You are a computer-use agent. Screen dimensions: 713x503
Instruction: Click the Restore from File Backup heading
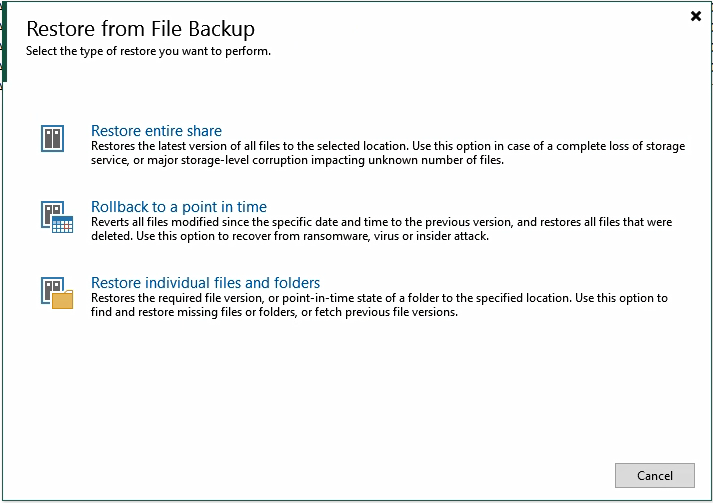(x=140, y=28)
